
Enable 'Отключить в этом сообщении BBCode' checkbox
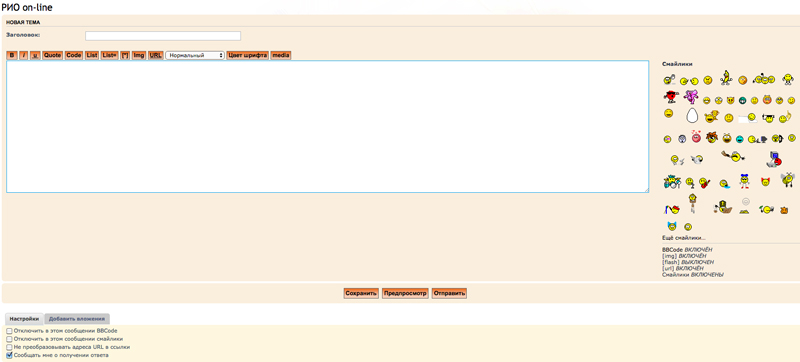click(9, 331)
